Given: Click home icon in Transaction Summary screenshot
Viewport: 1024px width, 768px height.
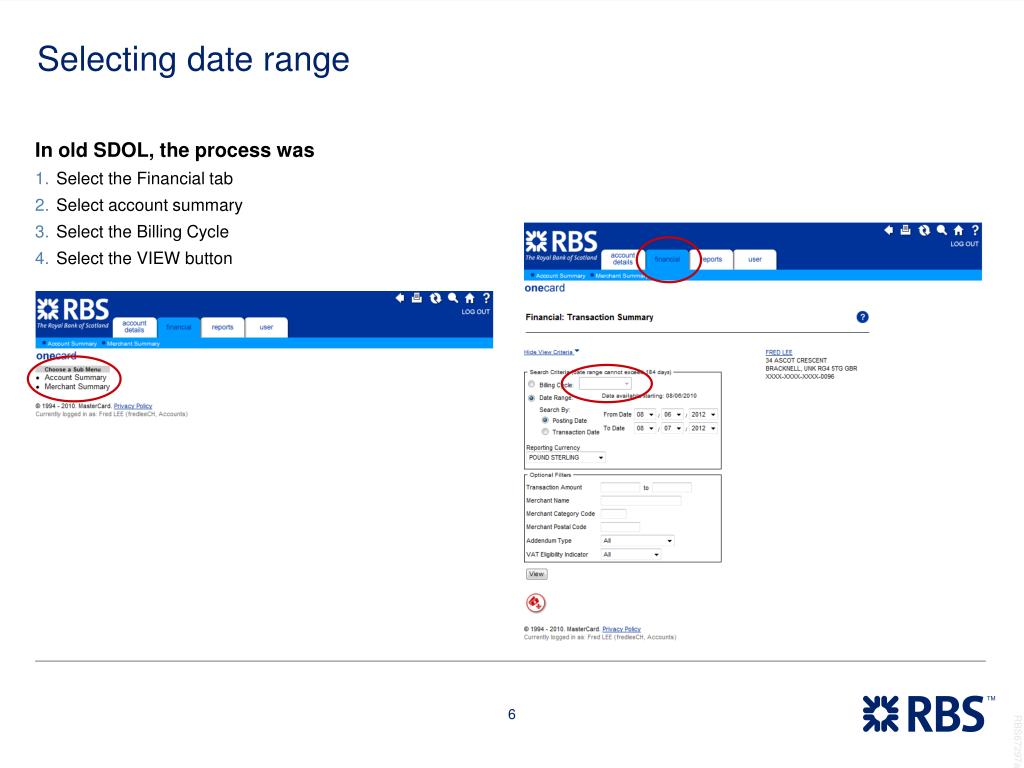Looking at the screenshot, I should pos(958,230).
